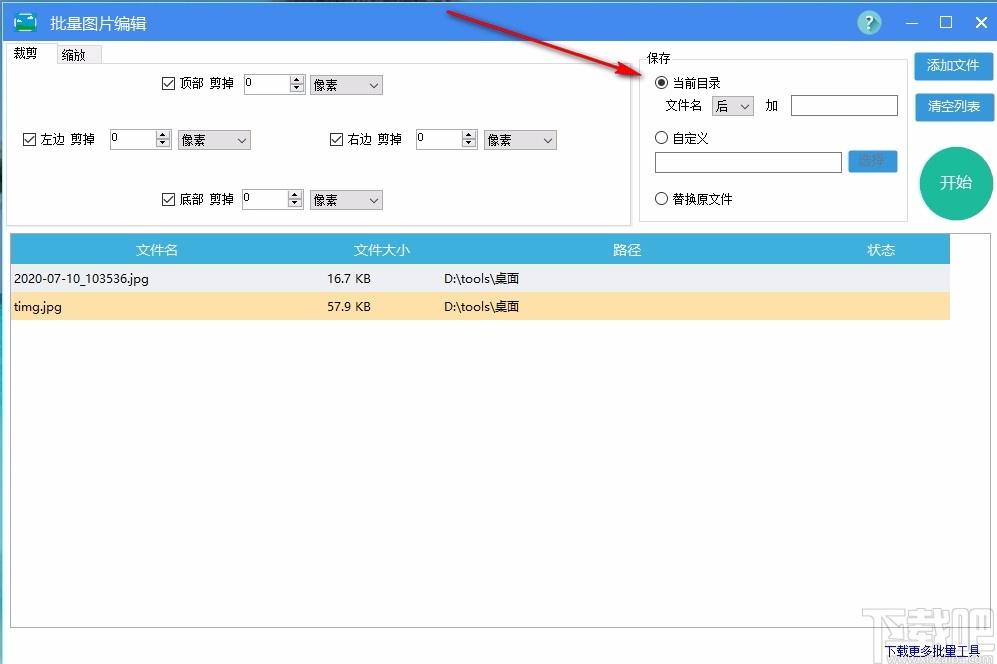Toggle the 顶部 剪掉 checkbox
997x664 pixels.
coord(168,83)
